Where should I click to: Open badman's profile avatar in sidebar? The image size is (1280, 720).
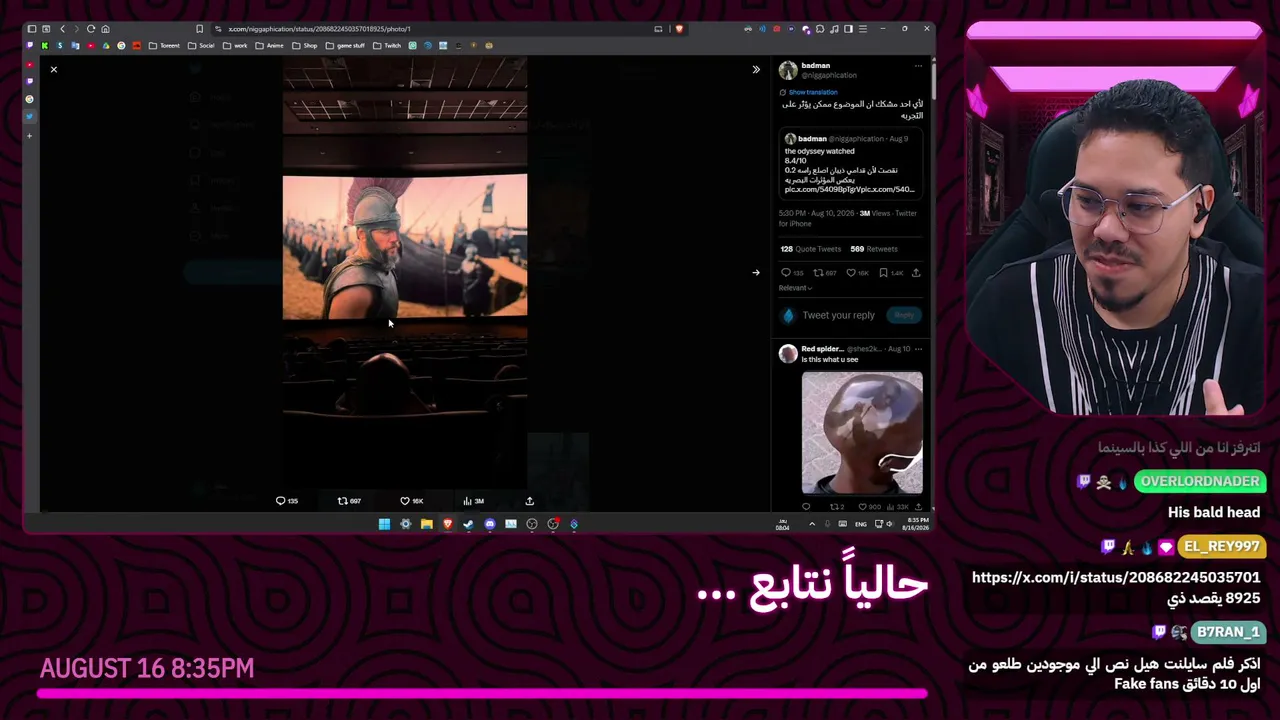point(788,70)
